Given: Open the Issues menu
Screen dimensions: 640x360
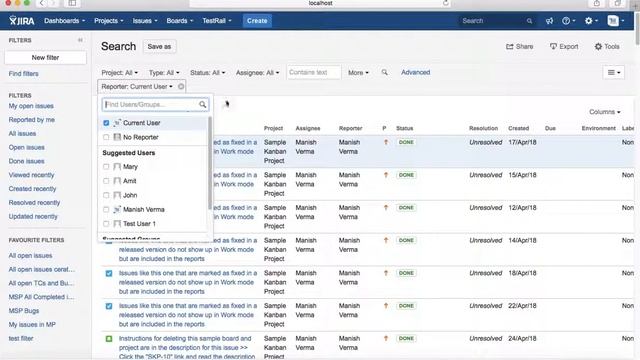Looking at the screenshot, I should (145, 21).
